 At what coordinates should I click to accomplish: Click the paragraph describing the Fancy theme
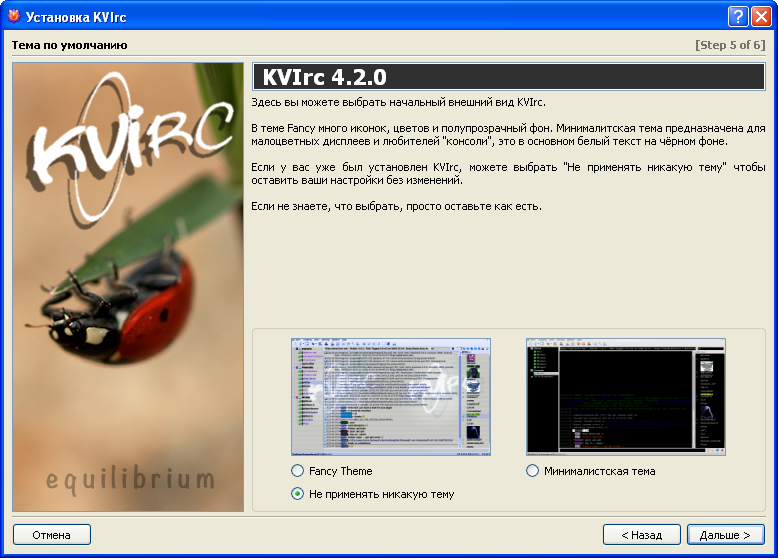[508, 135]
